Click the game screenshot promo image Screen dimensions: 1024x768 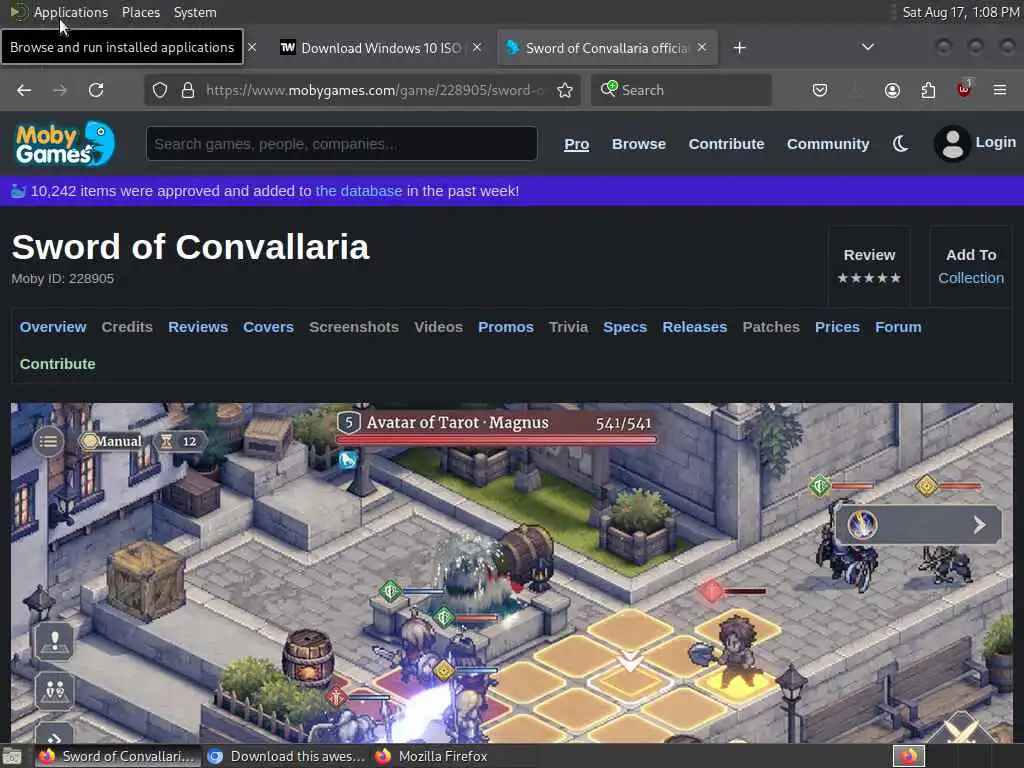point(512,573)
